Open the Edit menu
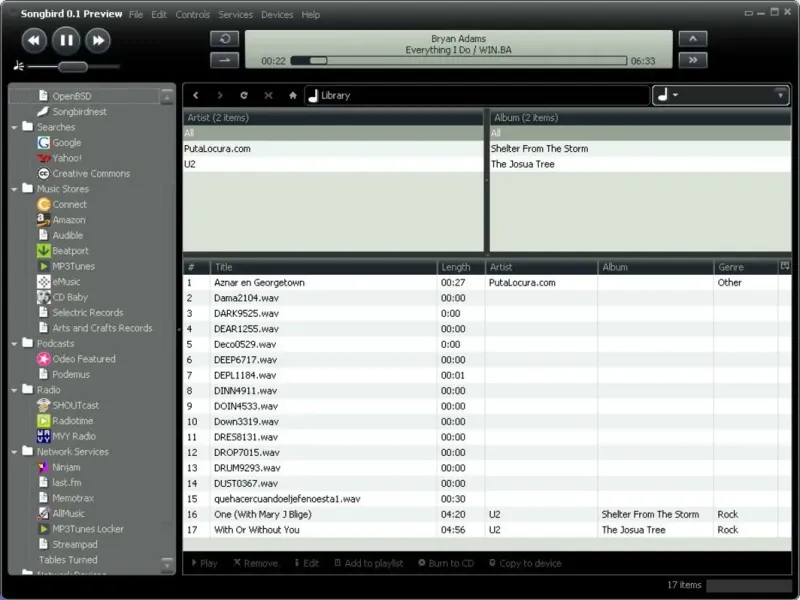 (x=159, y=15)
